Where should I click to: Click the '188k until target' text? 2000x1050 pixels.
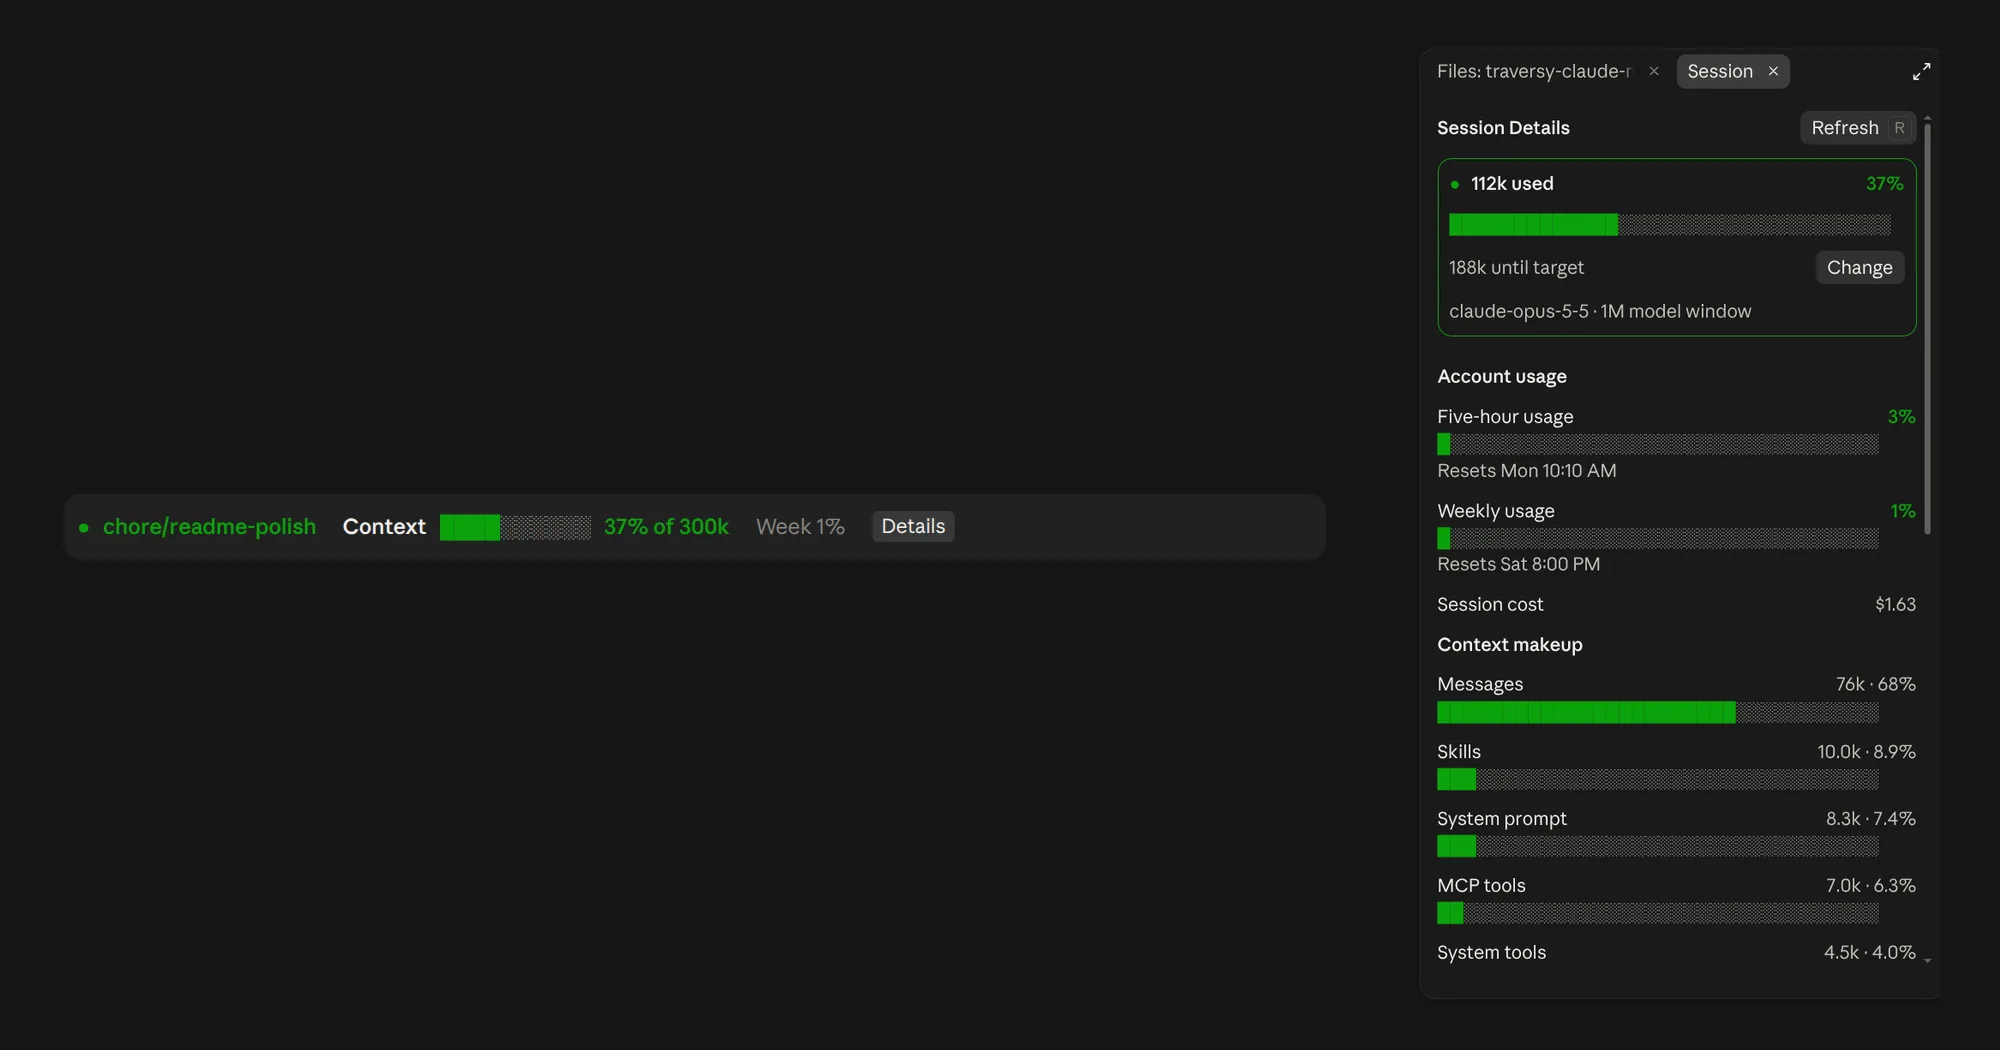[1516, 267]
